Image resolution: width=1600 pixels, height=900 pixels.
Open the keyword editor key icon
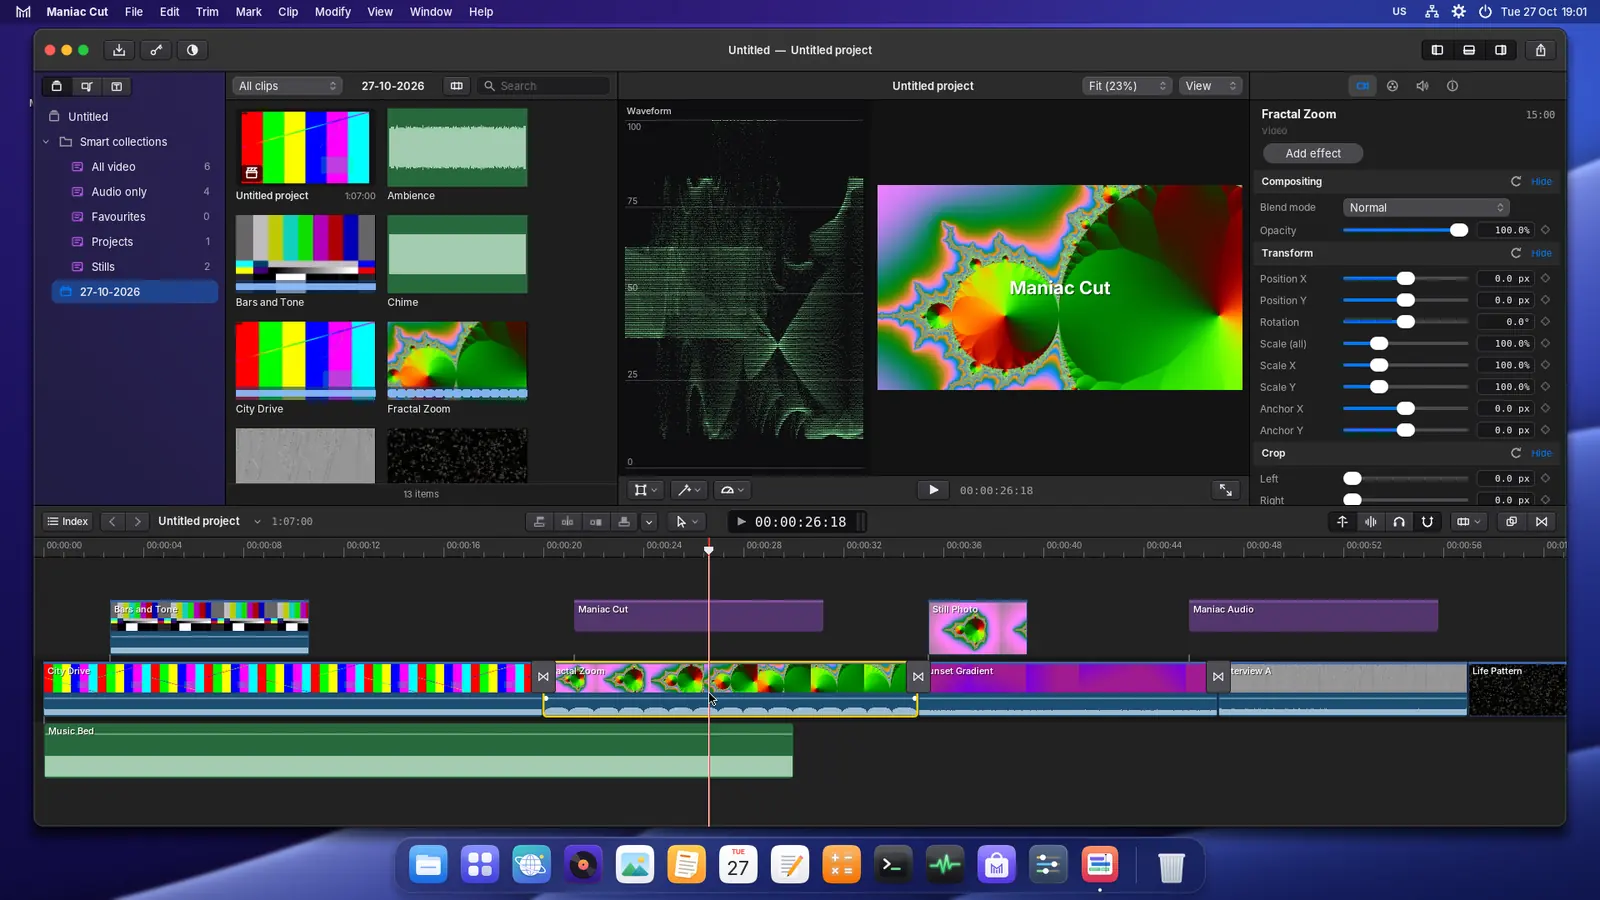coord(156,50)
